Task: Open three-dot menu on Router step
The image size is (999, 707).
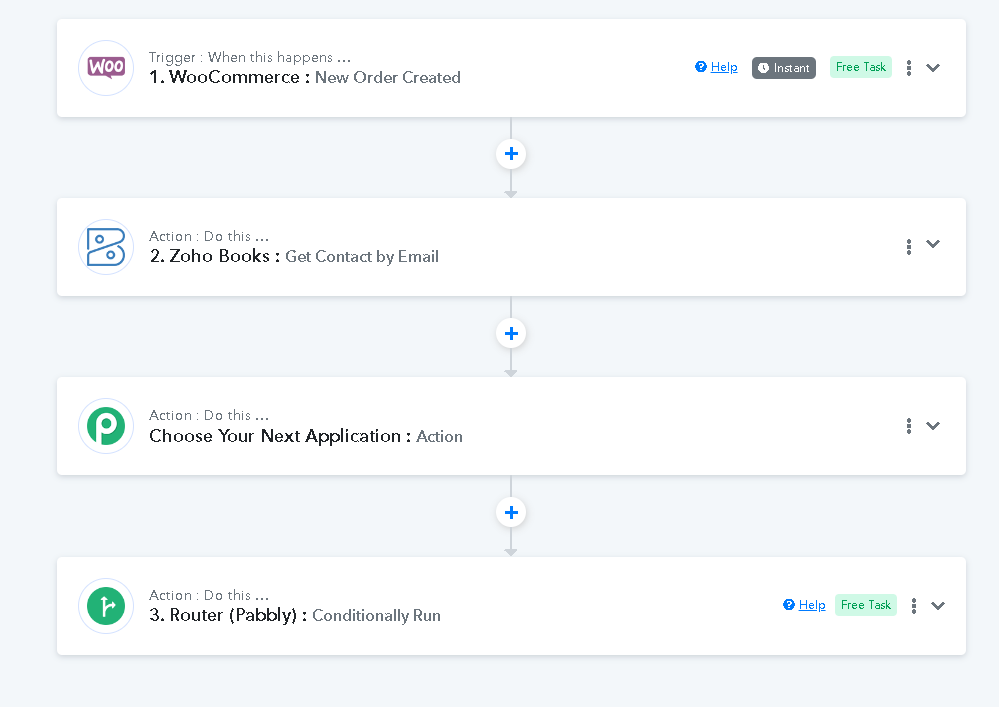Action: pyautogui.click(x=914, y=606)
